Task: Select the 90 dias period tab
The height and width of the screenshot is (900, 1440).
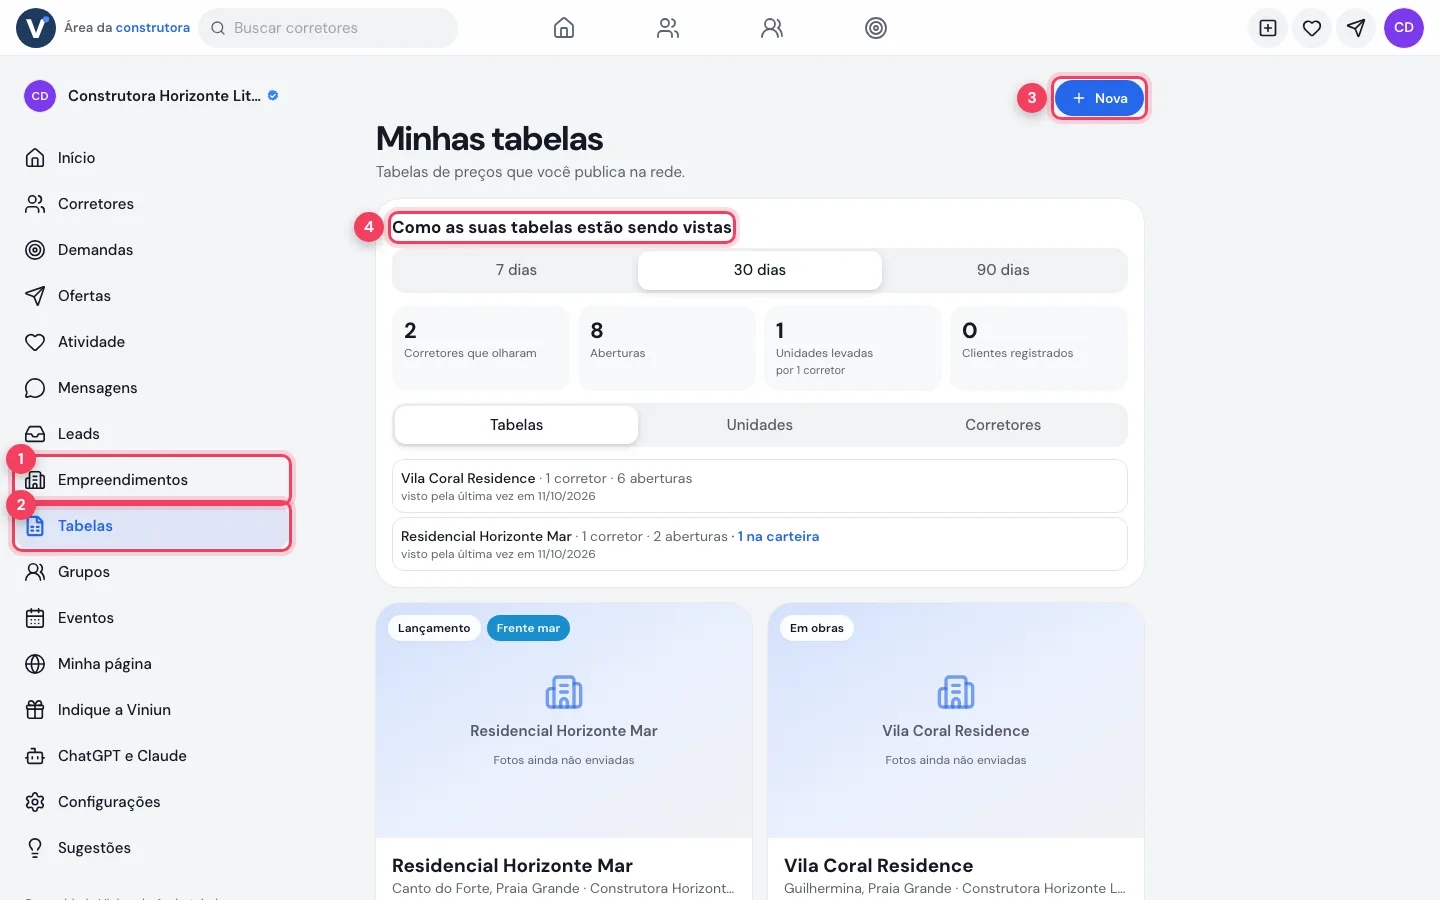Action: (x=1003, y=270)
